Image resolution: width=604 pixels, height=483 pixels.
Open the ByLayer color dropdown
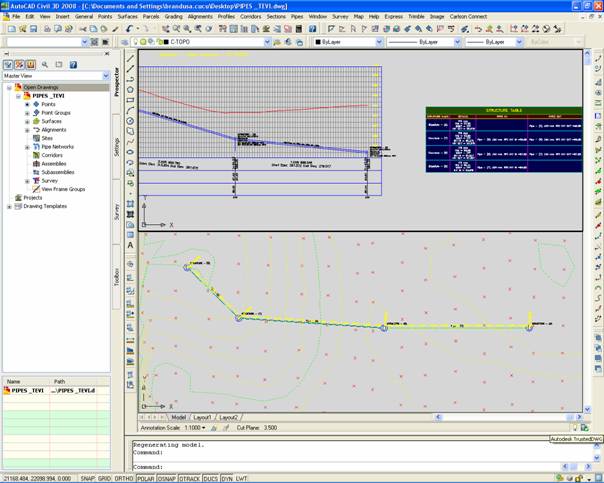click(379, 42)
